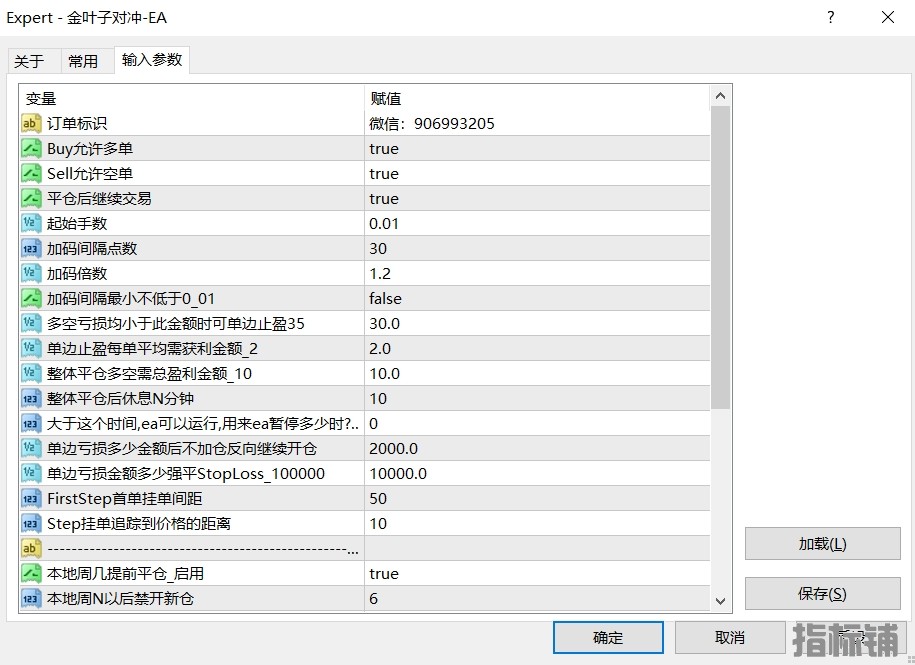Click the 取消 button

[730, 638]
